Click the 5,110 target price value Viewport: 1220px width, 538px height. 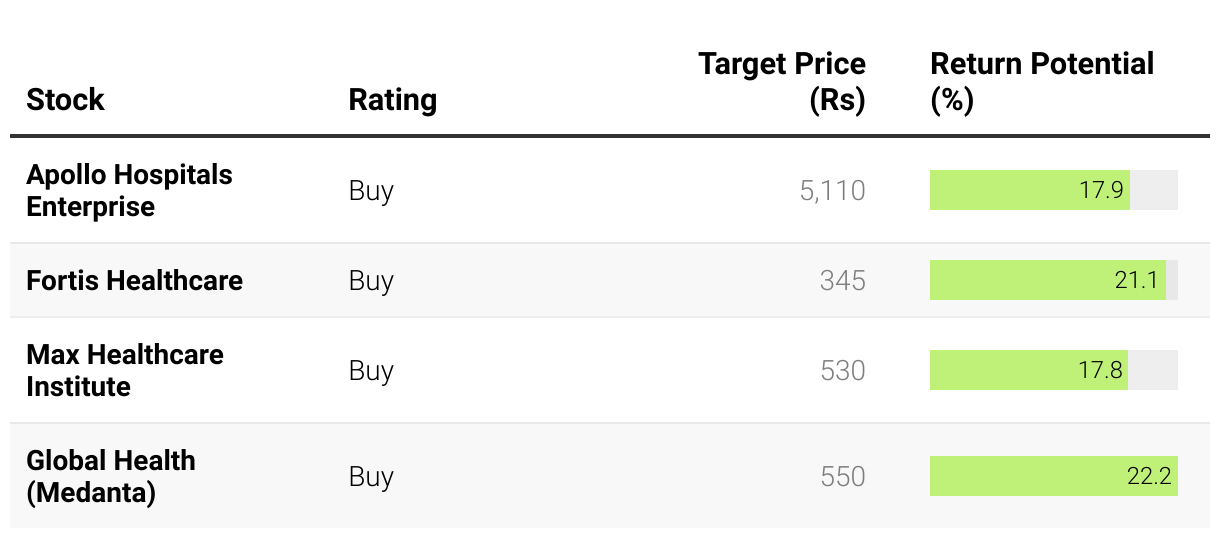point(833,190)
